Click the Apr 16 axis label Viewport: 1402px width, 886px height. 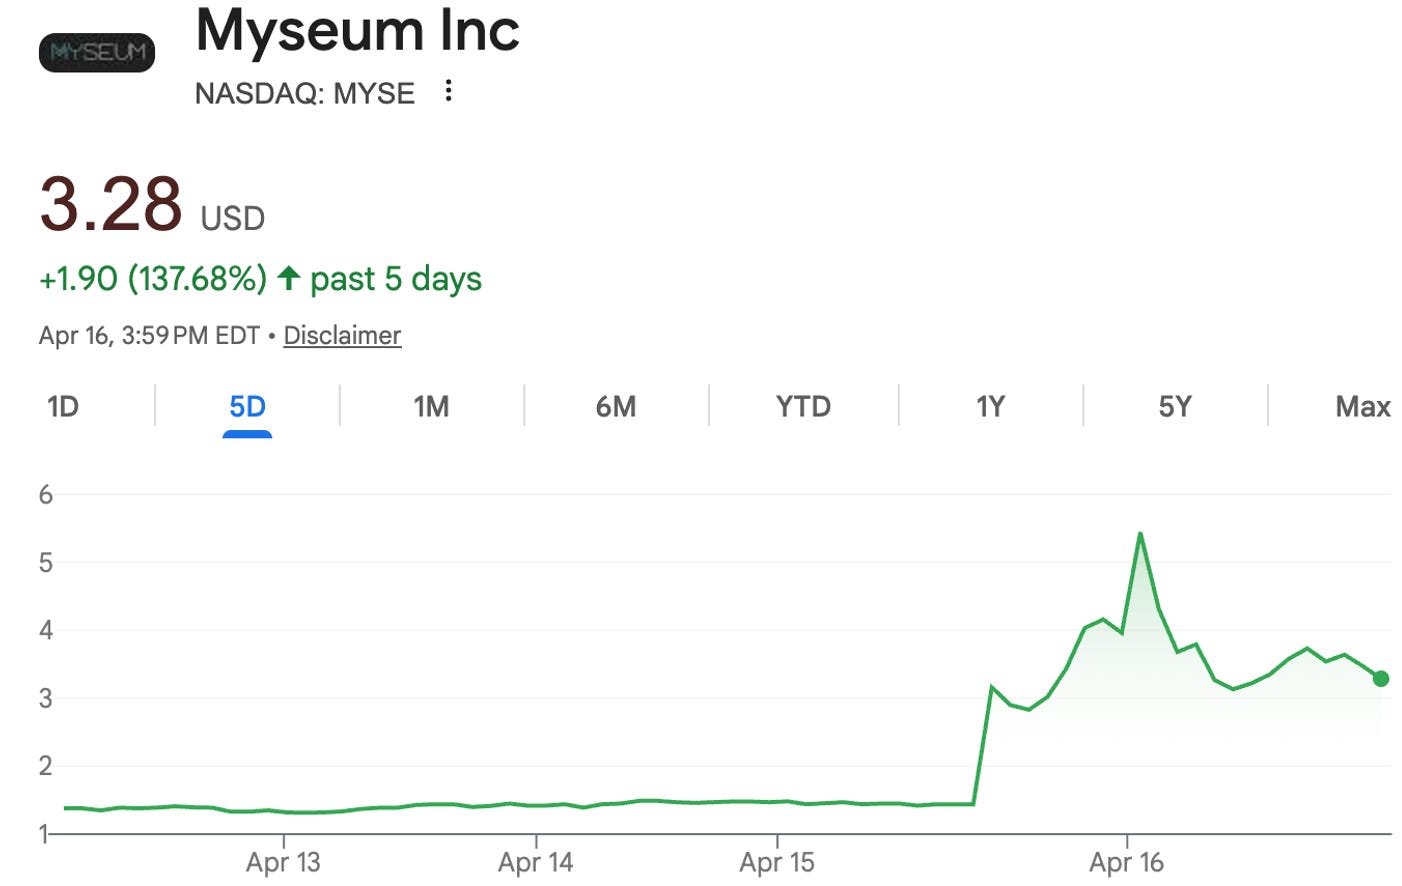[x=1126, y=862]
